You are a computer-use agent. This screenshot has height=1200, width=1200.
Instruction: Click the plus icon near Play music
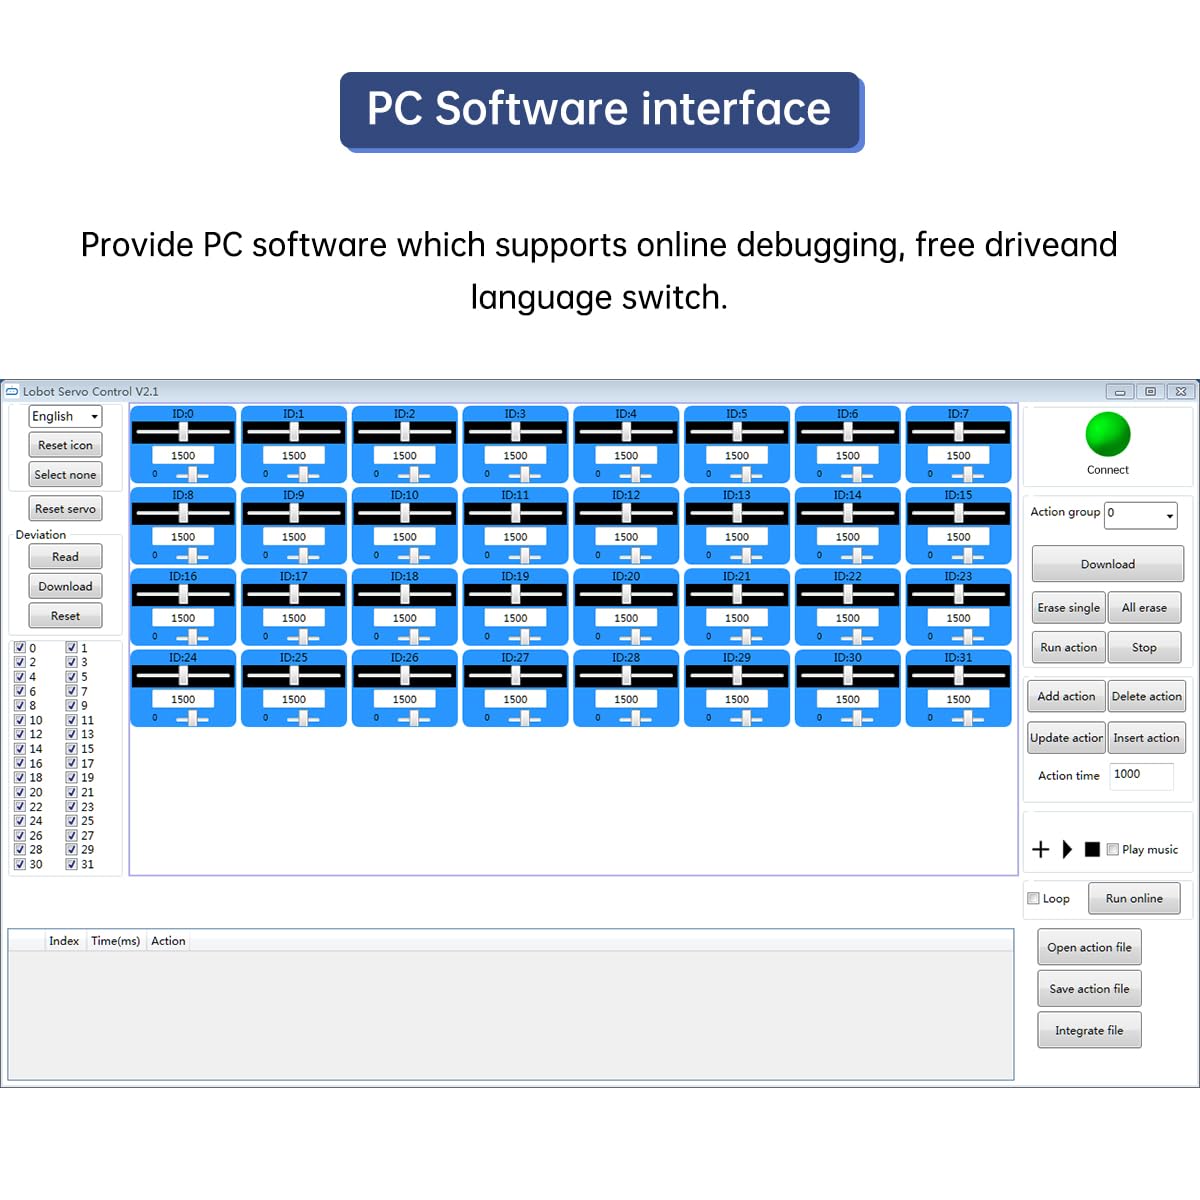tap(1040, 849)
